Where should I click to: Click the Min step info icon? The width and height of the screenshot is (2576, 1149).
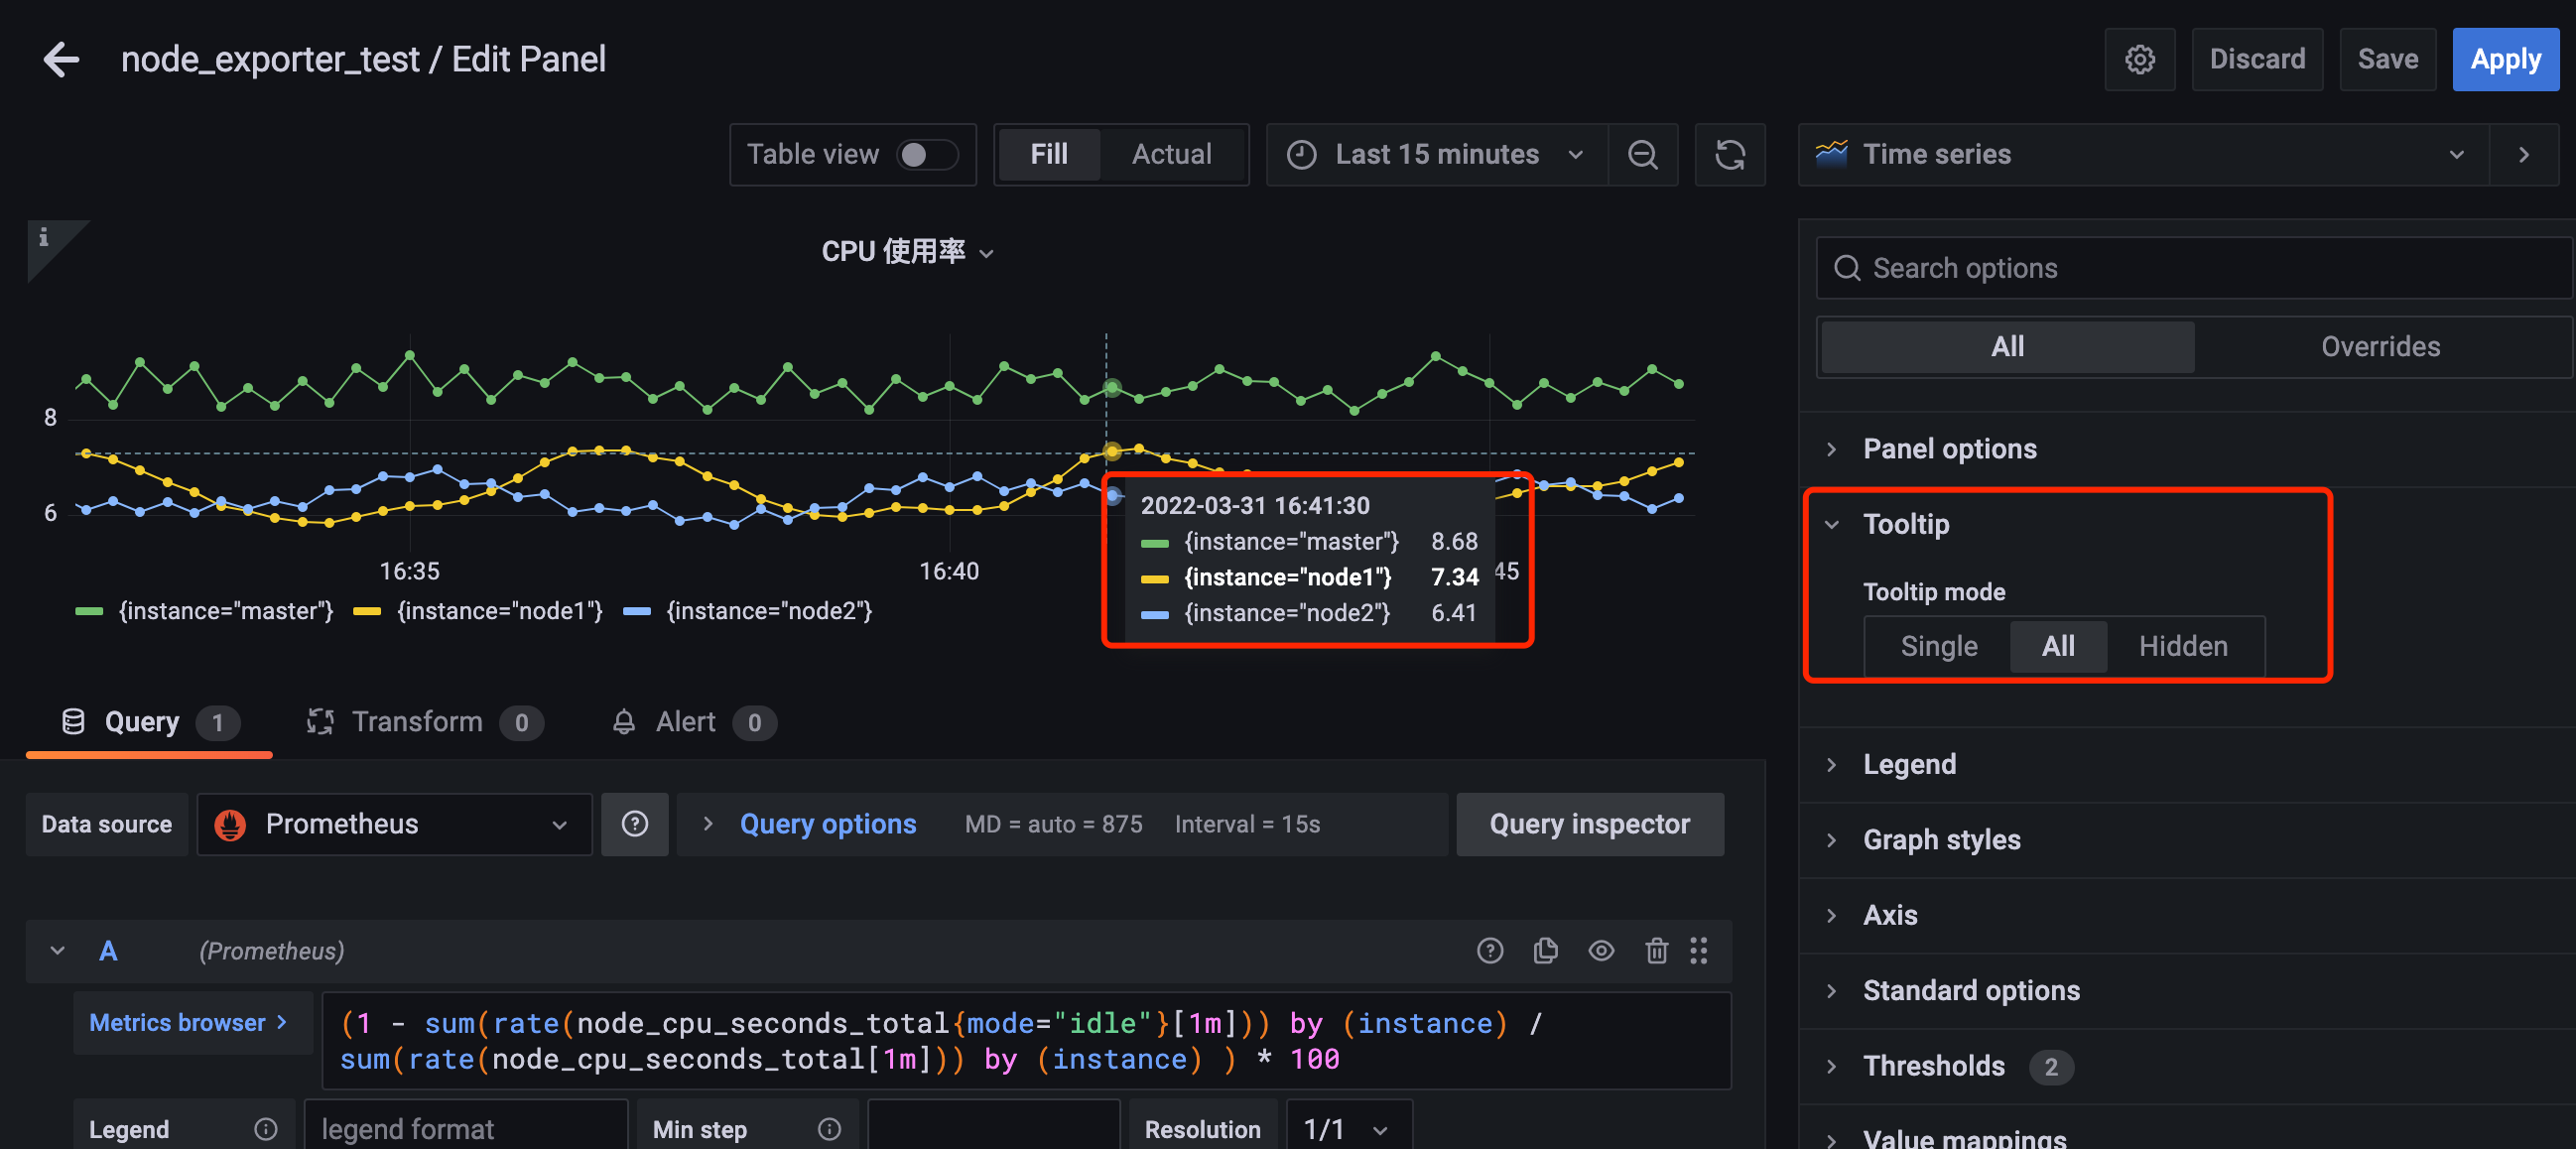tap(829, 1129)
